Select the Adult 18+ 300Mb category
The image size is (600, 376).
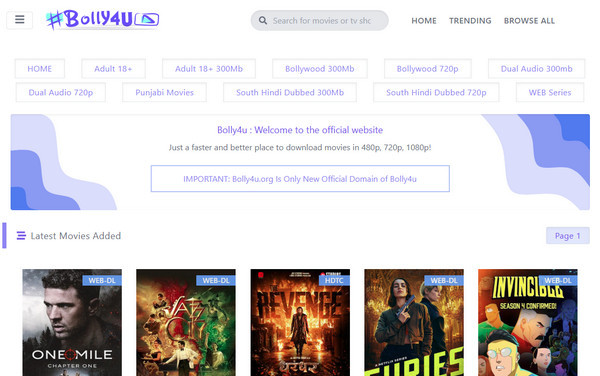coord(209,69)
